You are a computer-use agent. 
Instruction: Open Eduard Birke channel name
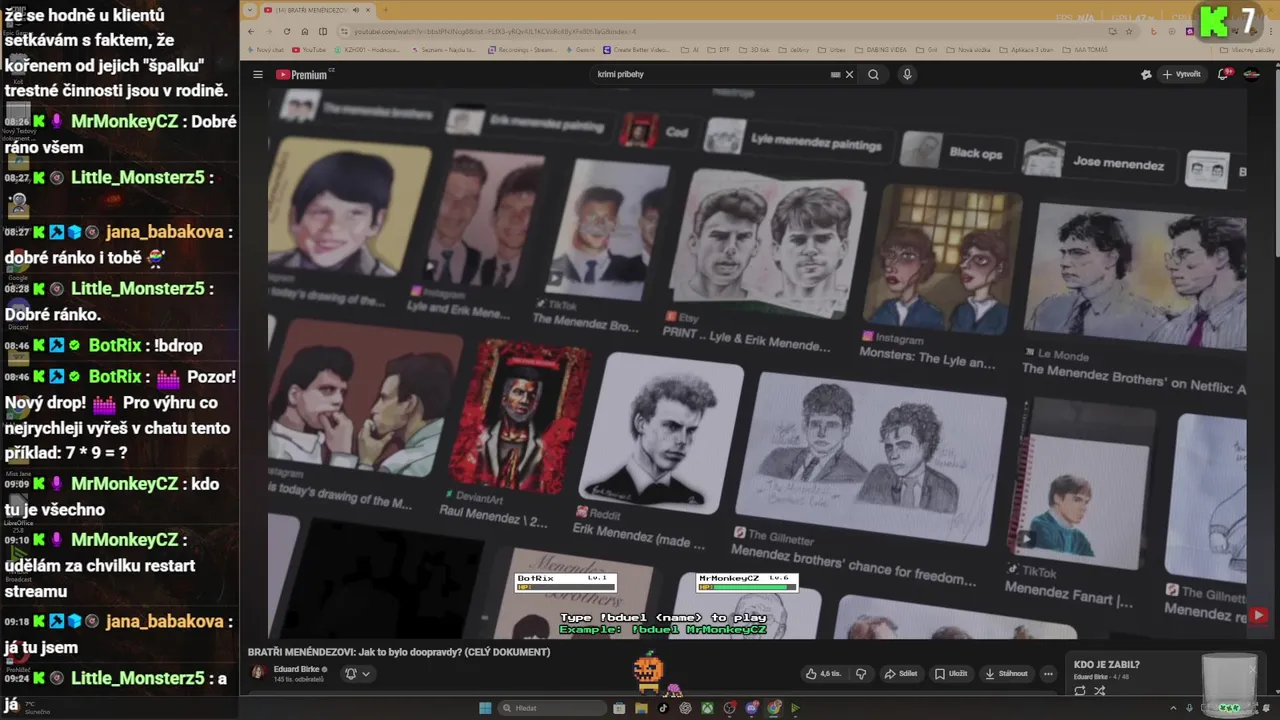(297, 669)
